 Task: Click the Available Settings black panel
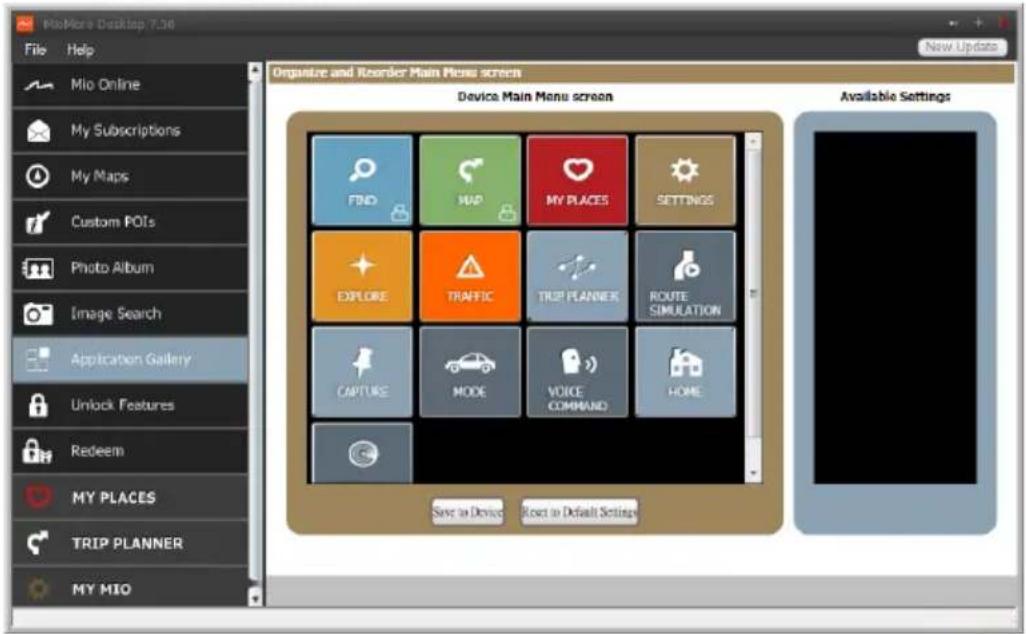click(x=895, y=308)
